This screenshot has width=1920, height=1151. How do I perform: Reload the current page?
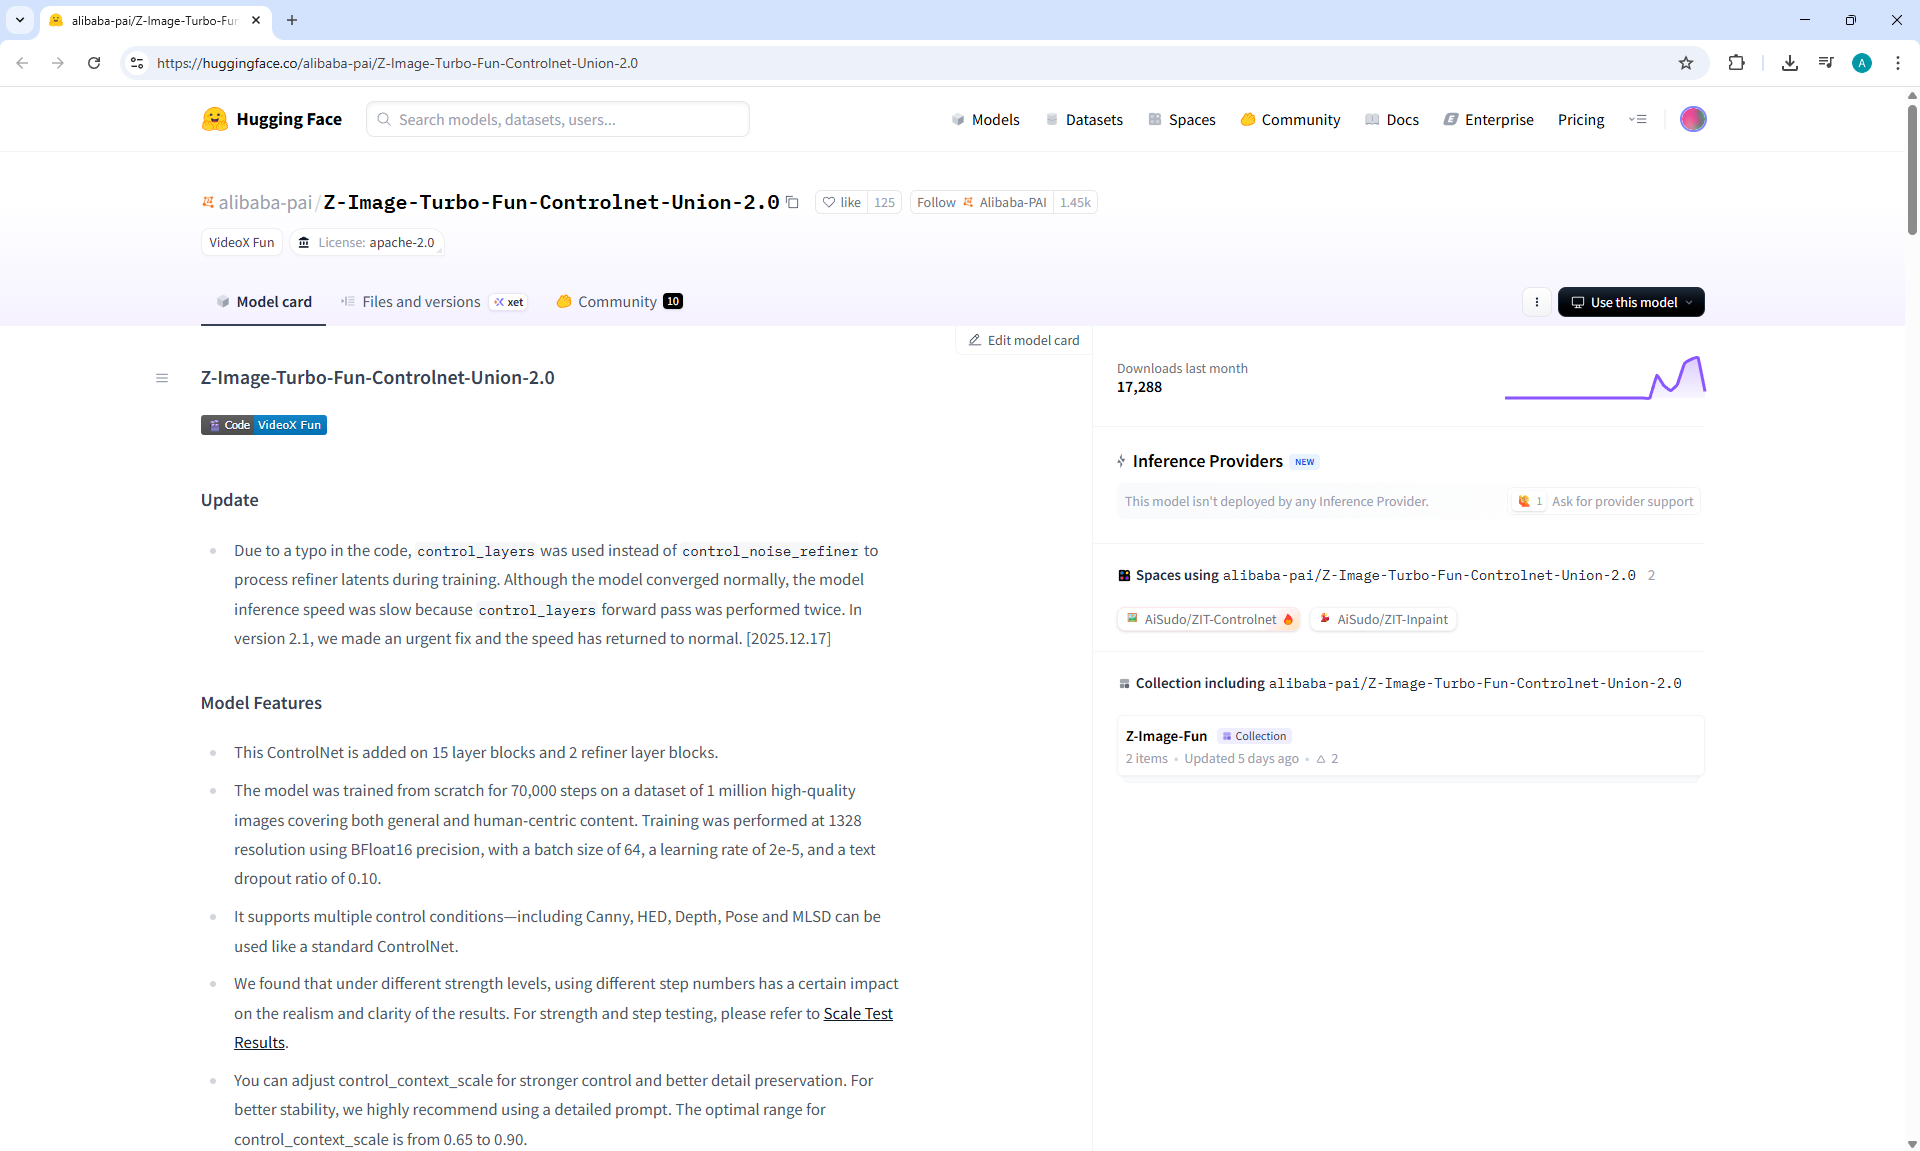point(94,63)
